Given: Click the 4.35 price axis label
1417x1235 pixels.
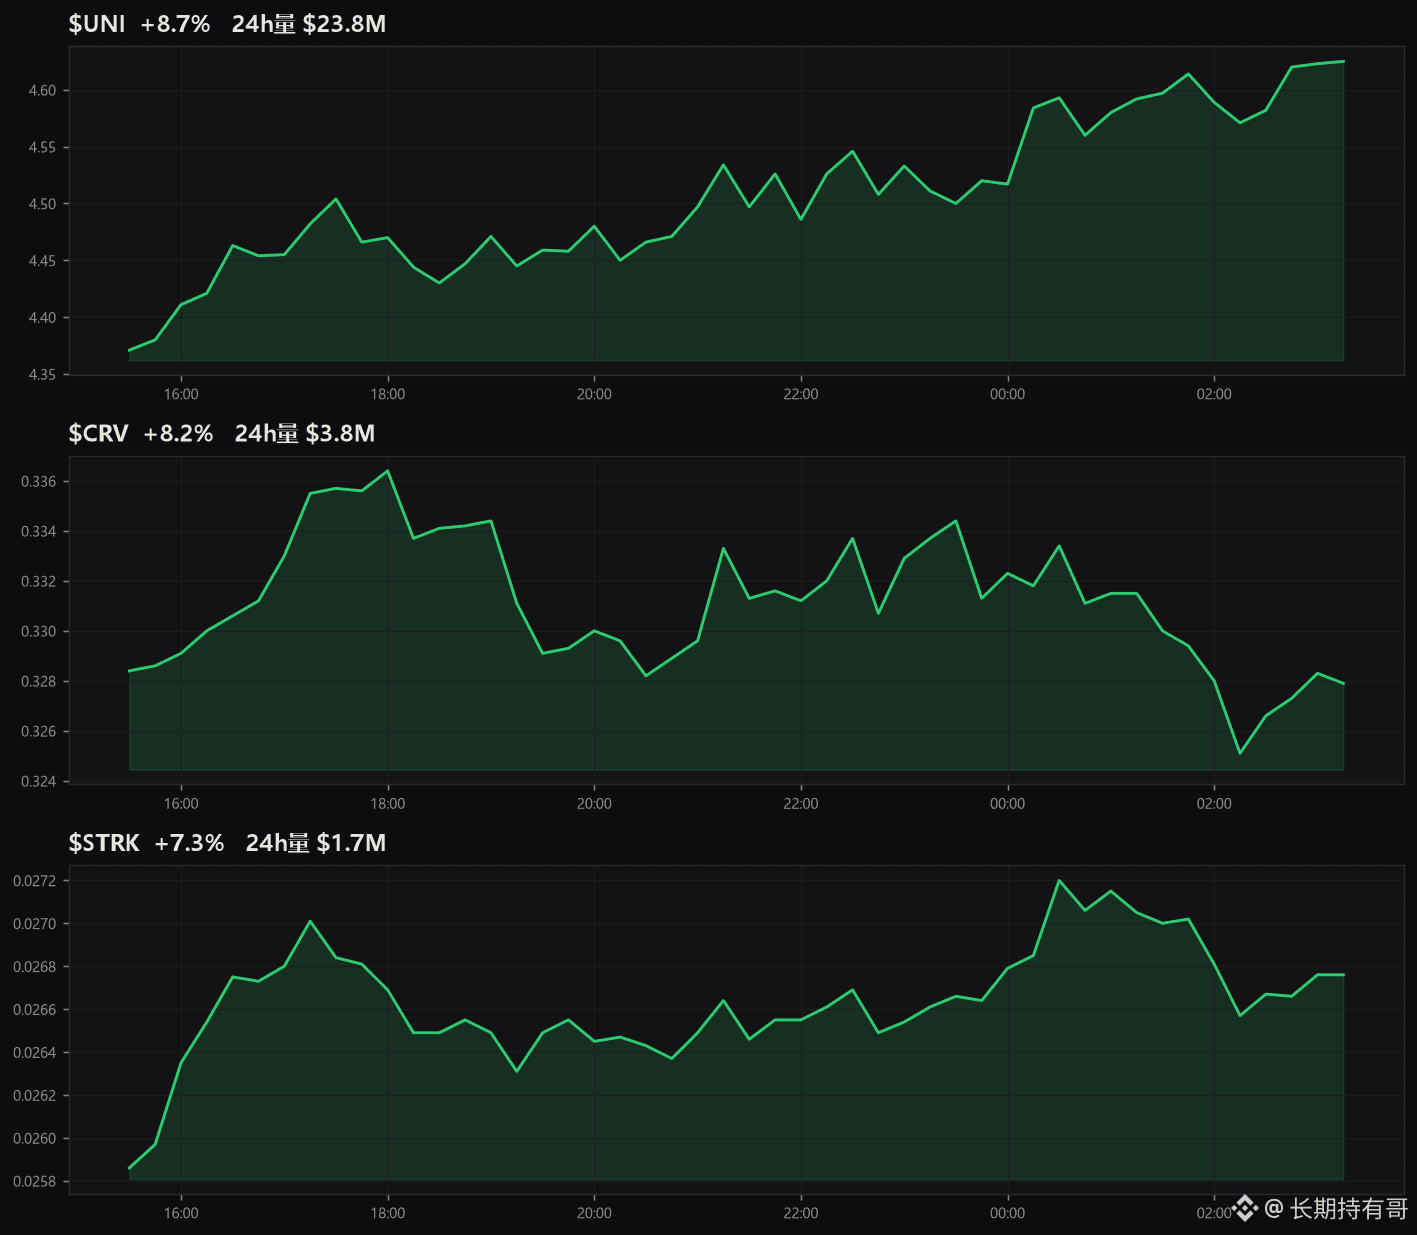Looking at the screenshot, I should tap(43, 375).
